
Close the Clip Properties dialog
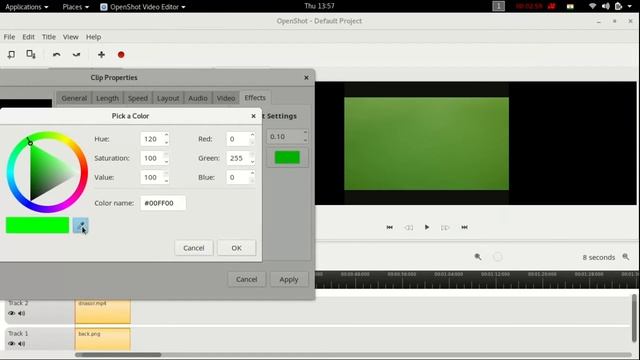tap(307, 78)
